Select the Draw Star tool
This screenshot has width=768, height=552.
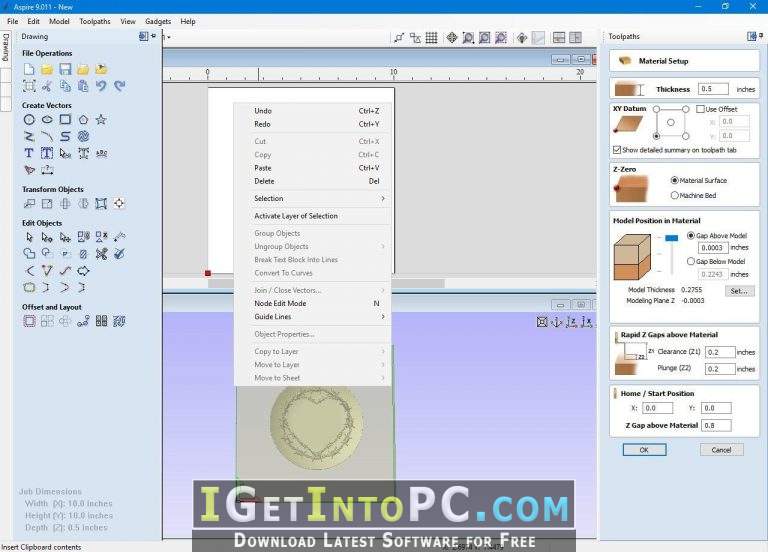click(x=101, y=120)
